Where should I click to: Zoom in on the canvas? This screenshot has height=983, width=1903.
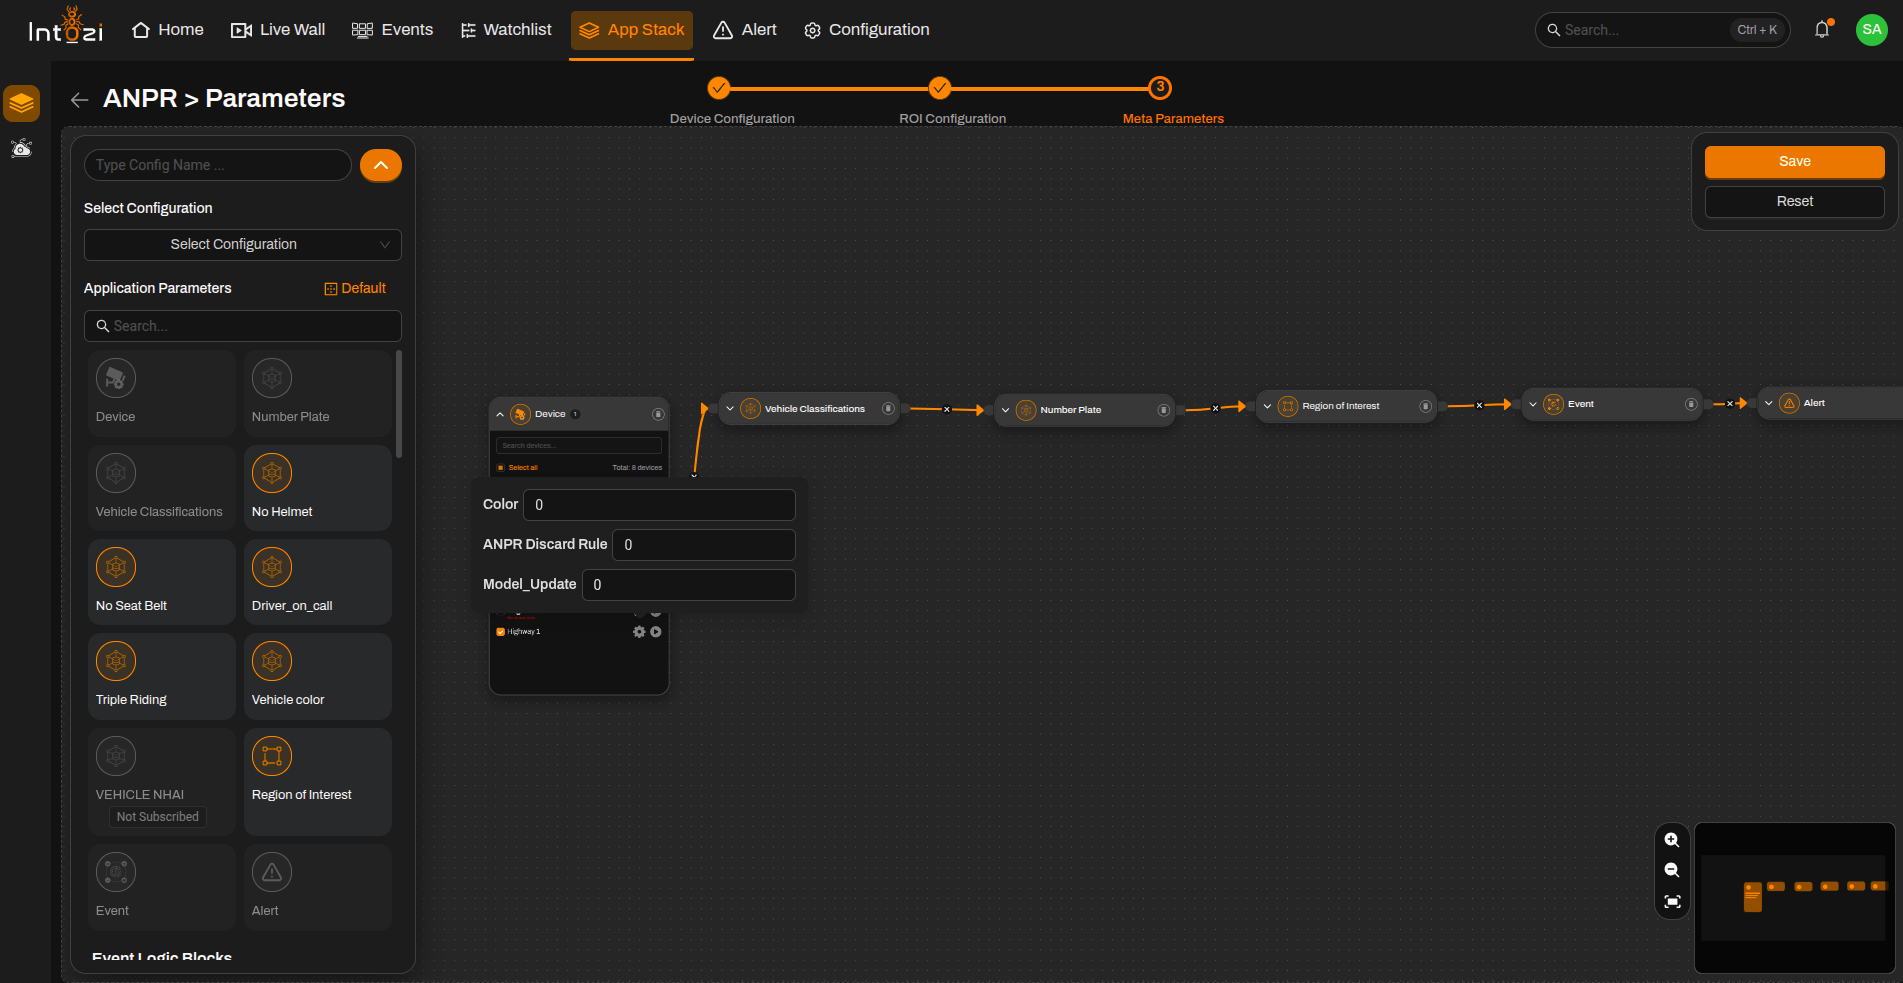(x=1672, y=840)
